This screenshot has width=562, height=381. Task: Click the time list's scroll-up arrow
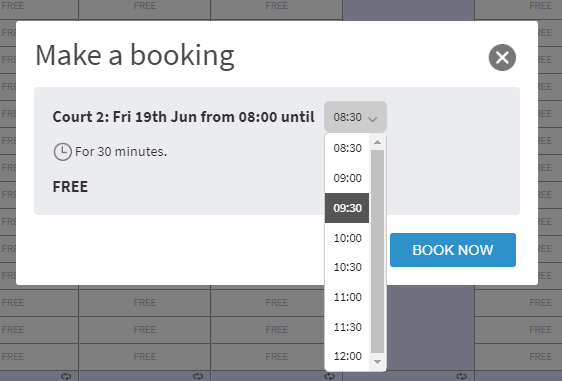(377, 142)
